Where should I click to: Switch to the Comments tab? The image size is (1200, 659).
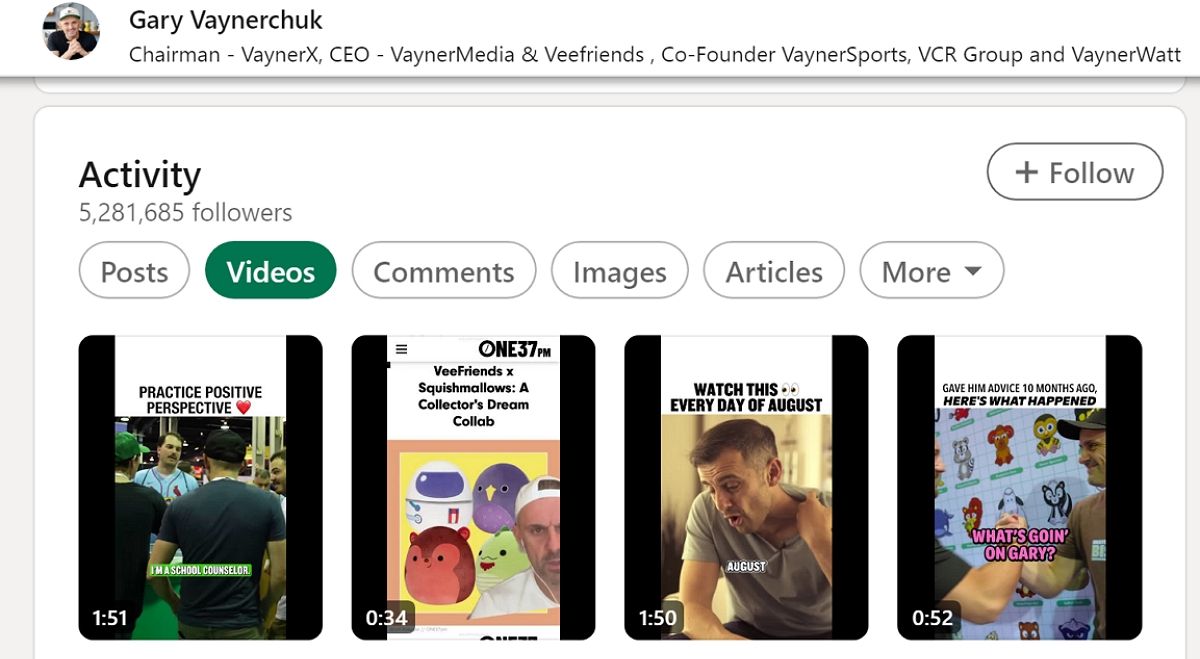(x=443, y=270)
